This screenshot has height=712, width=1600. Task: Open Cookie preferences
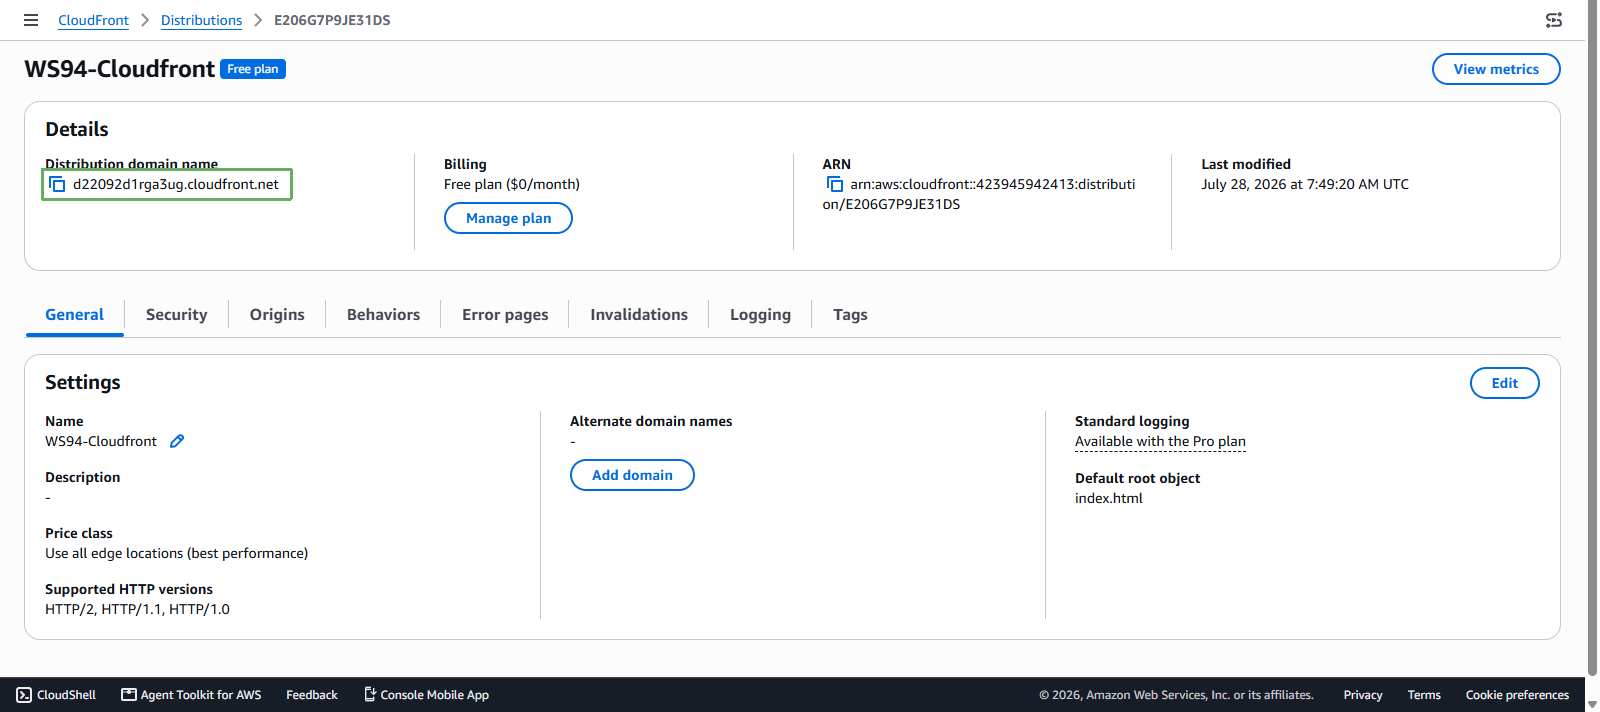pos(1517,695)
